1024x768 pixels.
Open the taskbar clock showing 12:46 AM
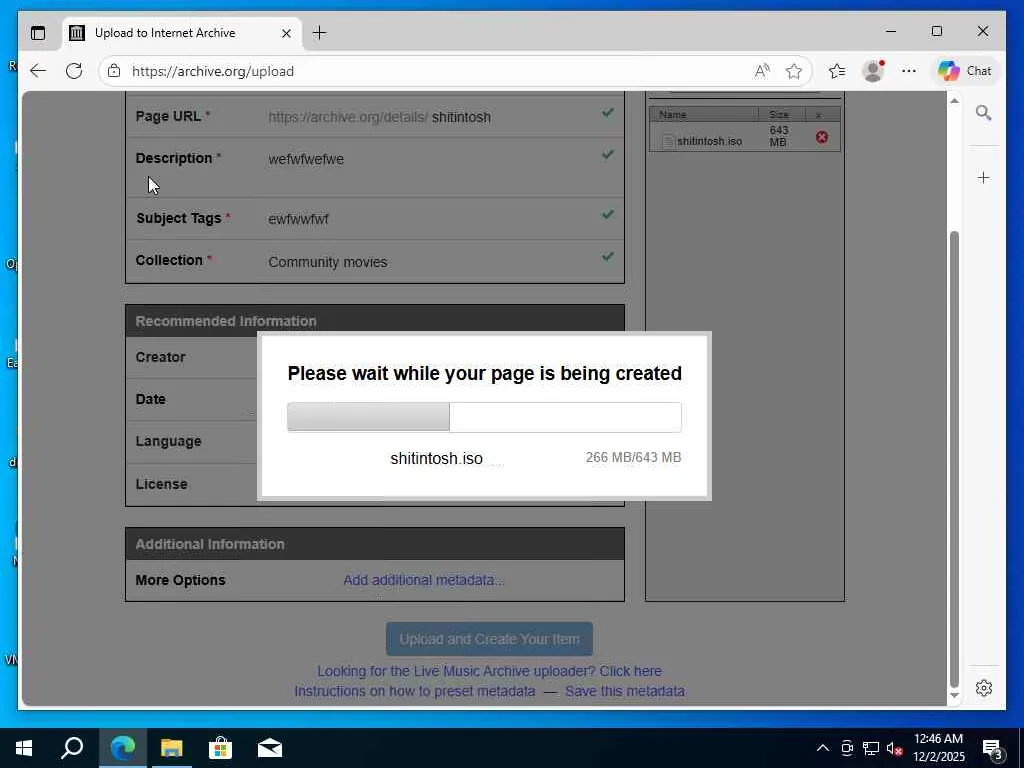(x=938, y=748)
